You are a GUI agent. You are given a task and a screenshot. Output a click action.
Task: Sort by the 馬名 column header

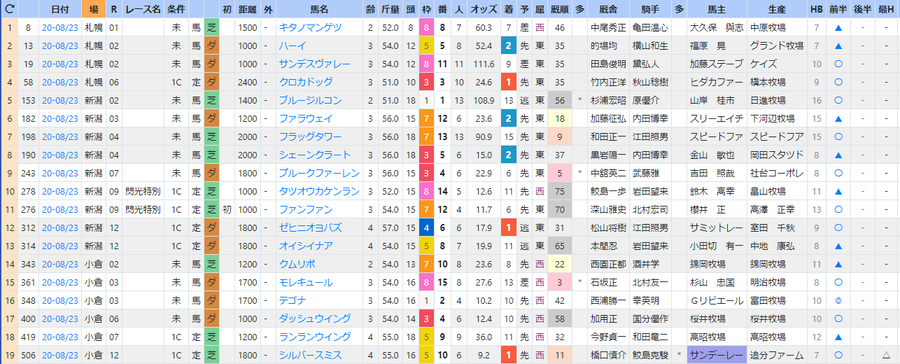tap(319, 9)
